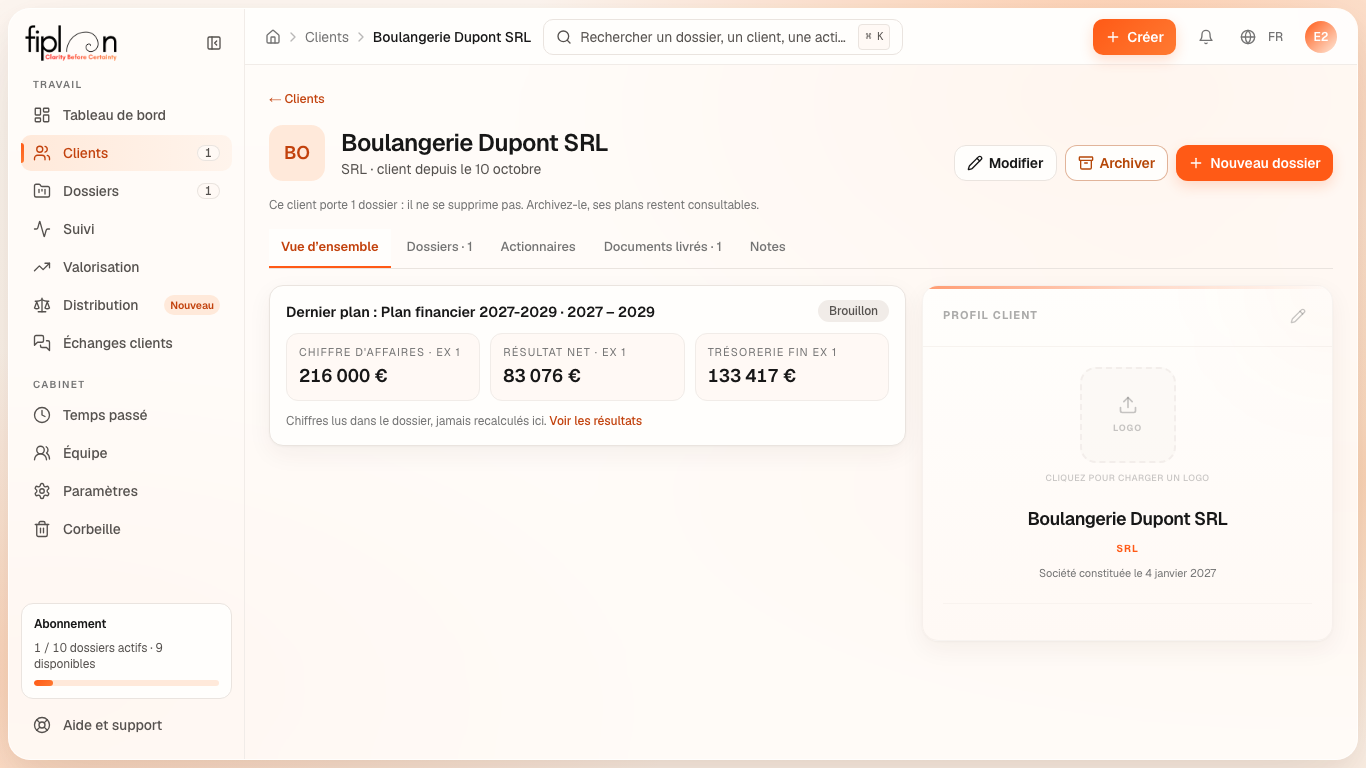Click the BO client avatar
Viewport: 1366px width, 768px height.
[297, 153]
